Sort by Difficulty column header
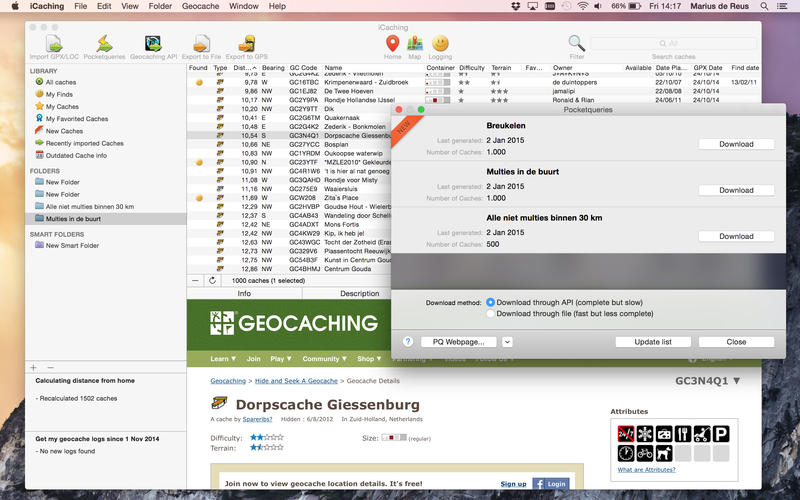 pos(472,68)
